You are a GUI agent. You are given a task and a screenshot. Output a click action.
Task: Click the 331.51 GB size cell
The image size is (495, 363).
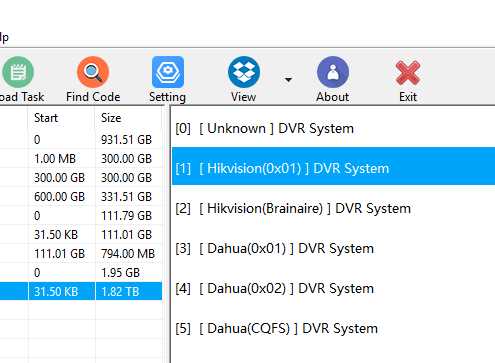(129, 196)
